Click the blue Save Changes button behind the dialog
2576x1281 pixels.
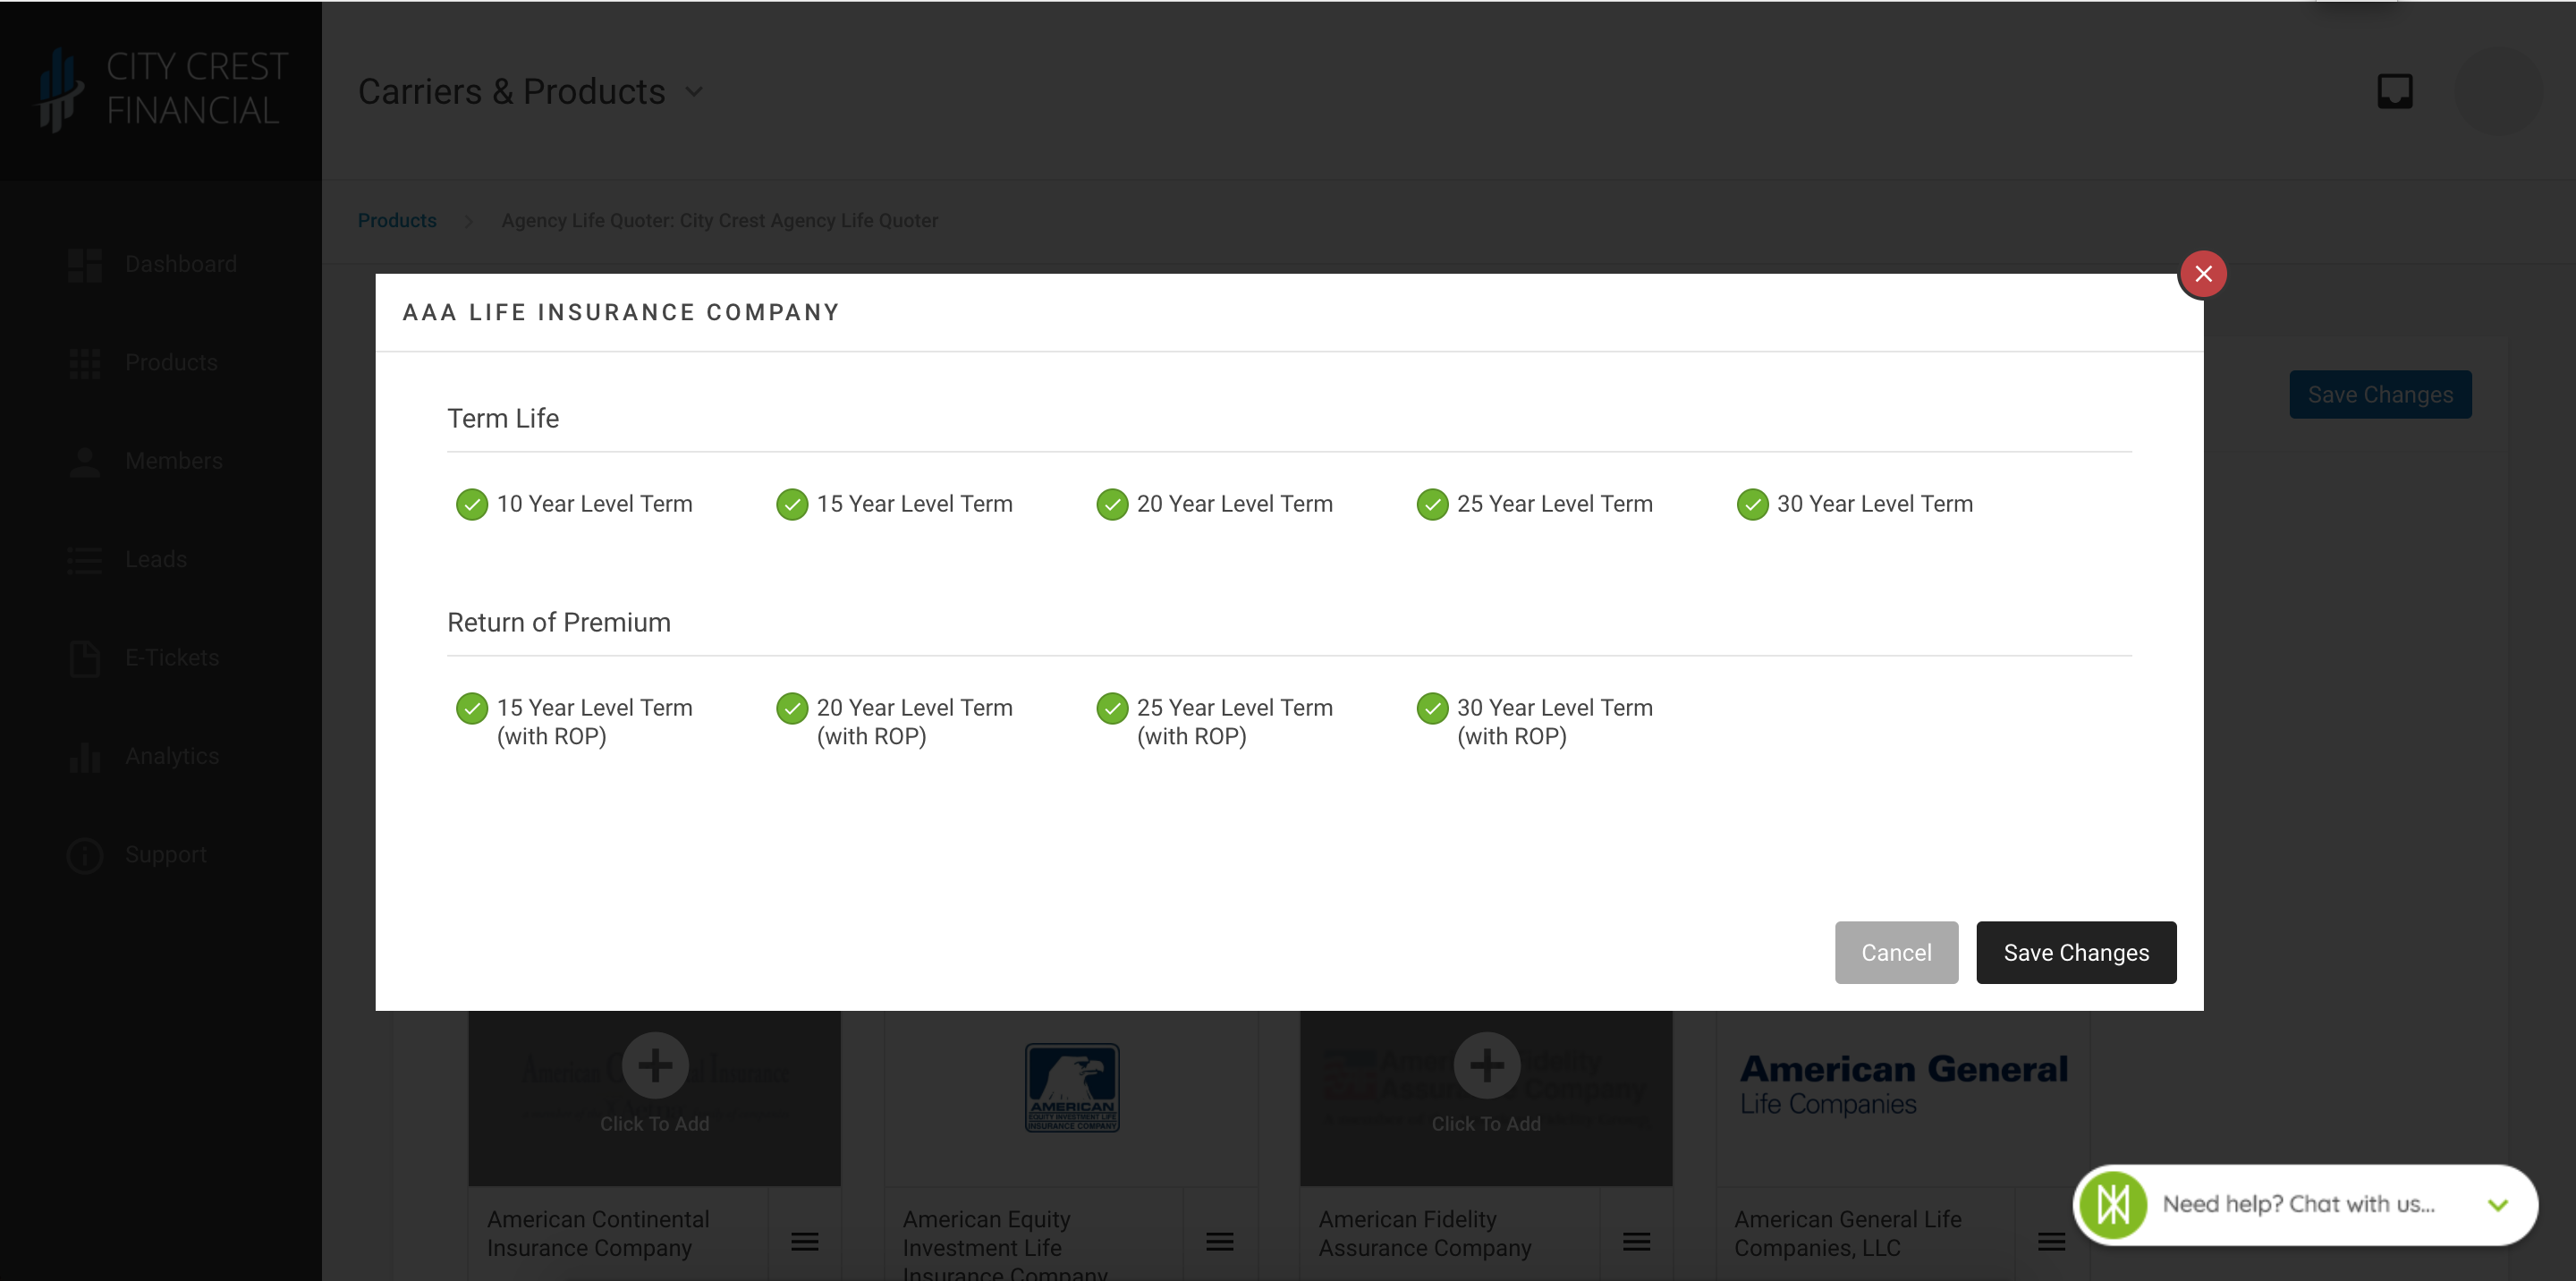click(x=2380, y=395)
